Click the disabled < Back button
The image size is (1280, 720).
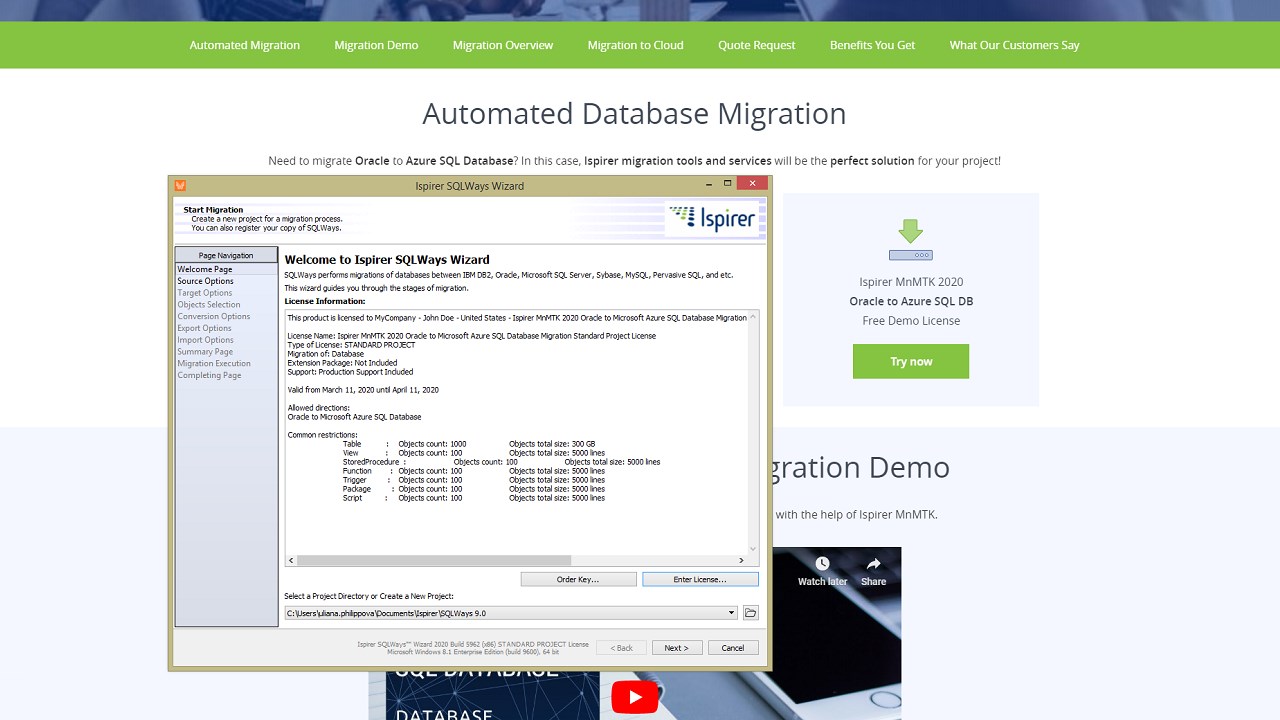click(622, 648)
